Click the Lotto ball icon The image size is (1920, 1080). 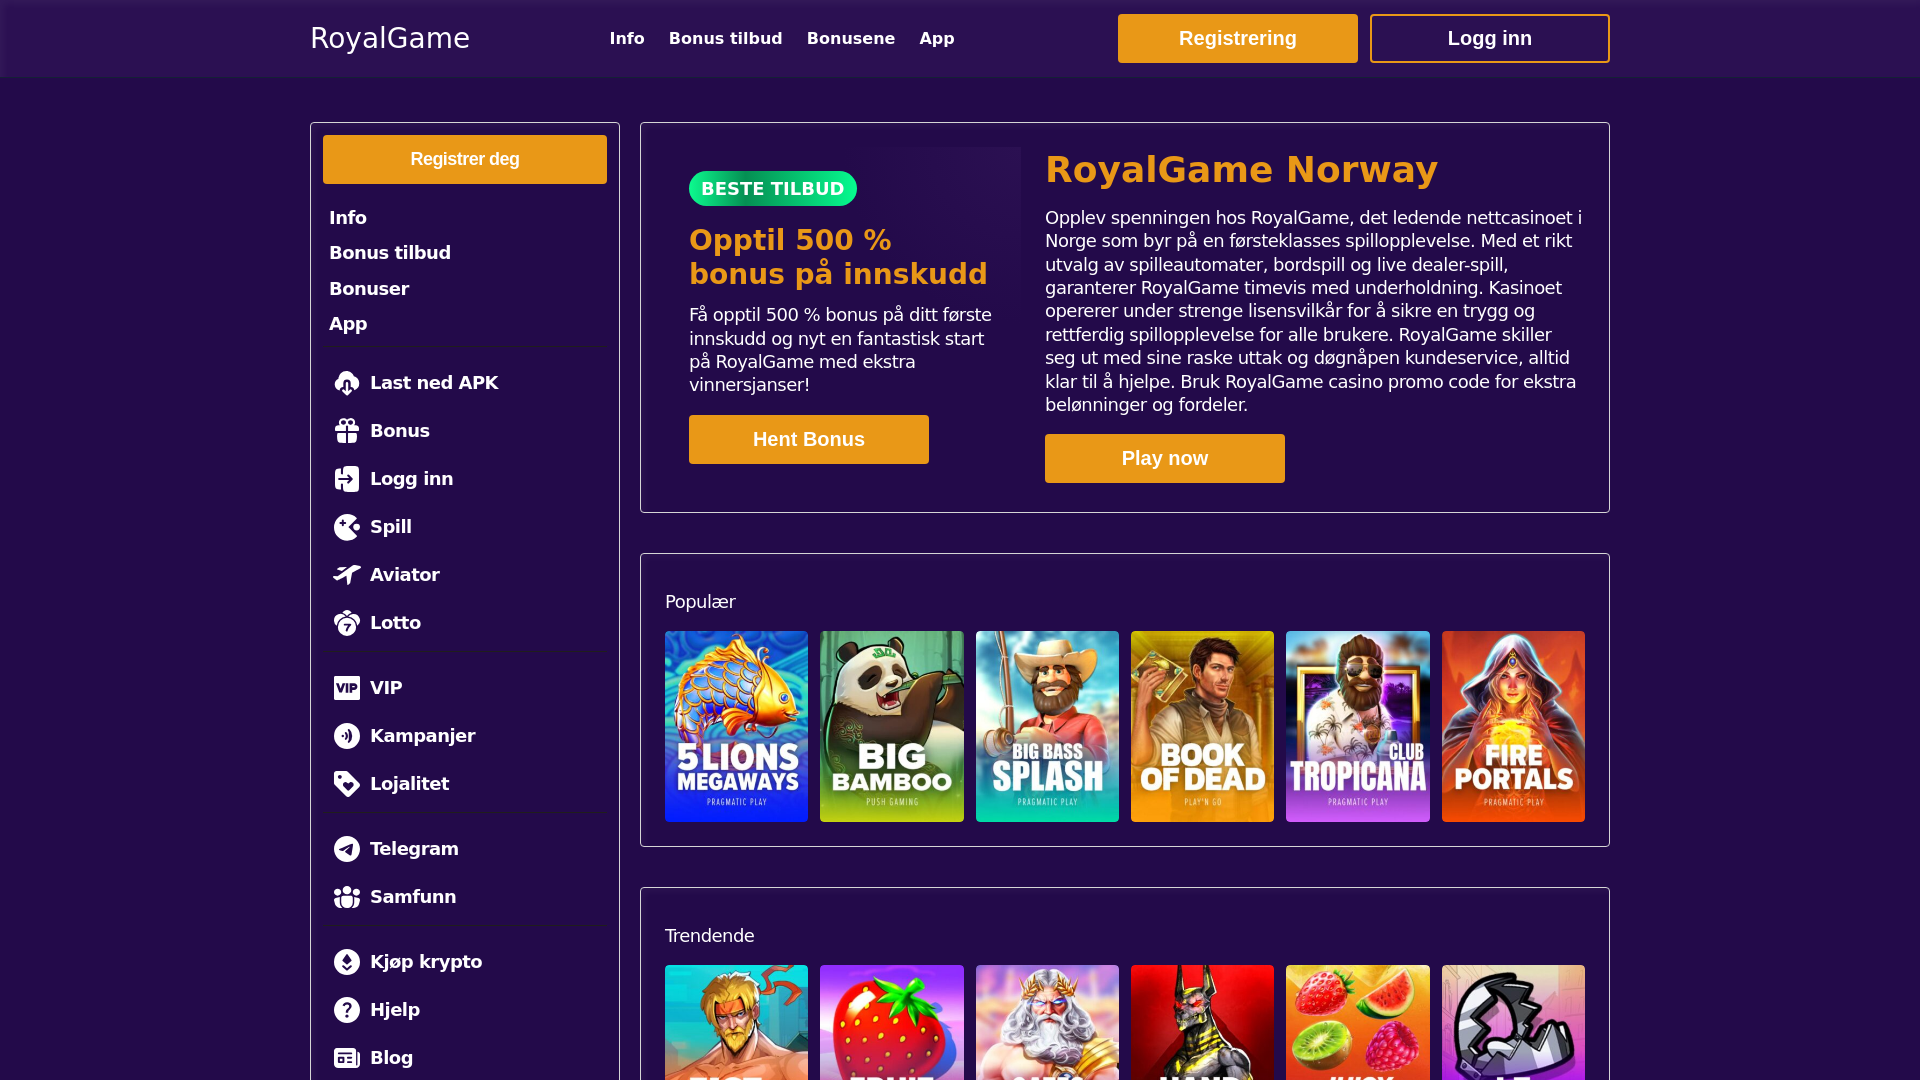347,623
